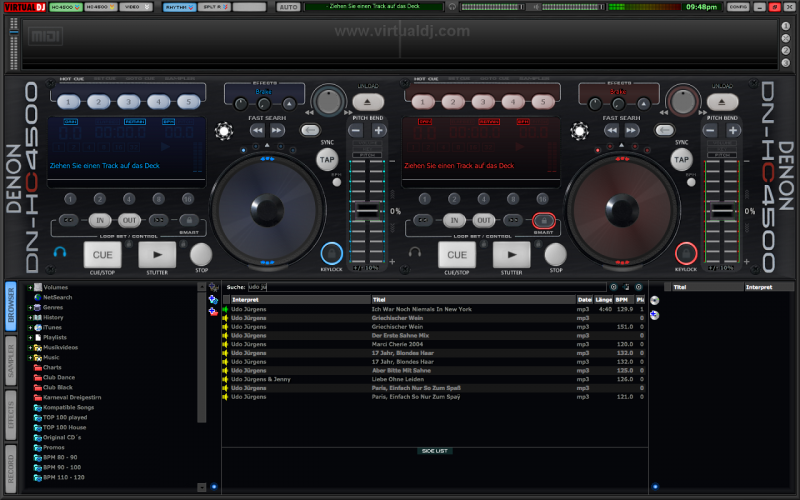Open effect selector arrow on right deck
800x500 pixels.
pyautogui.click(x=643, y=104)
